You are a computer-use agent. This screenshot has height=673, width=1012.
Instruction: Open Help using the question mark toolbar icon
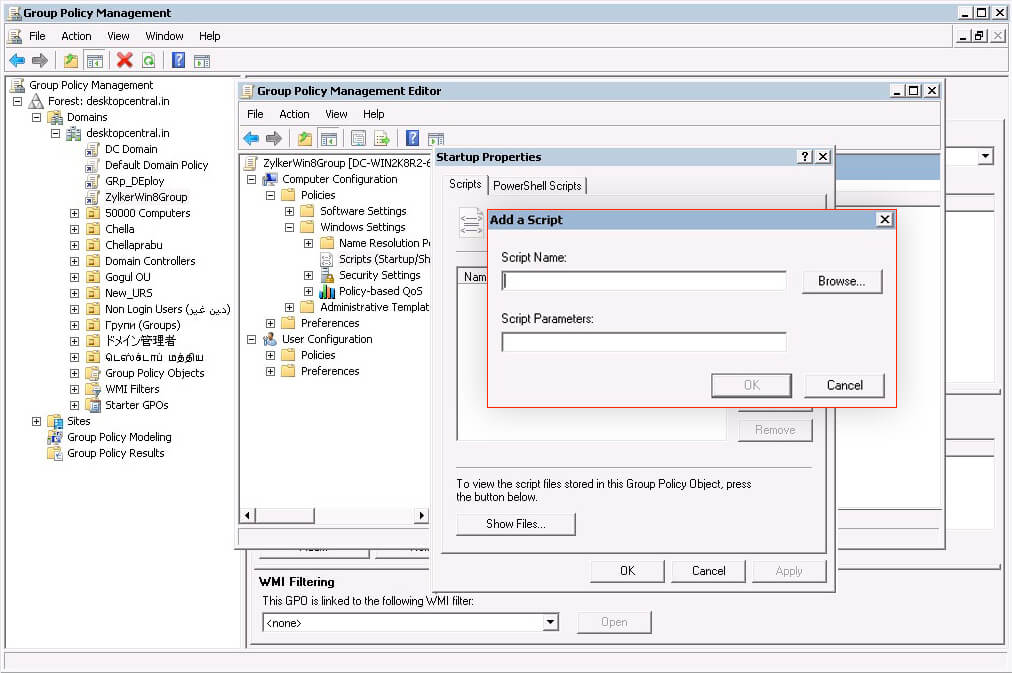(x=177, y=60)
